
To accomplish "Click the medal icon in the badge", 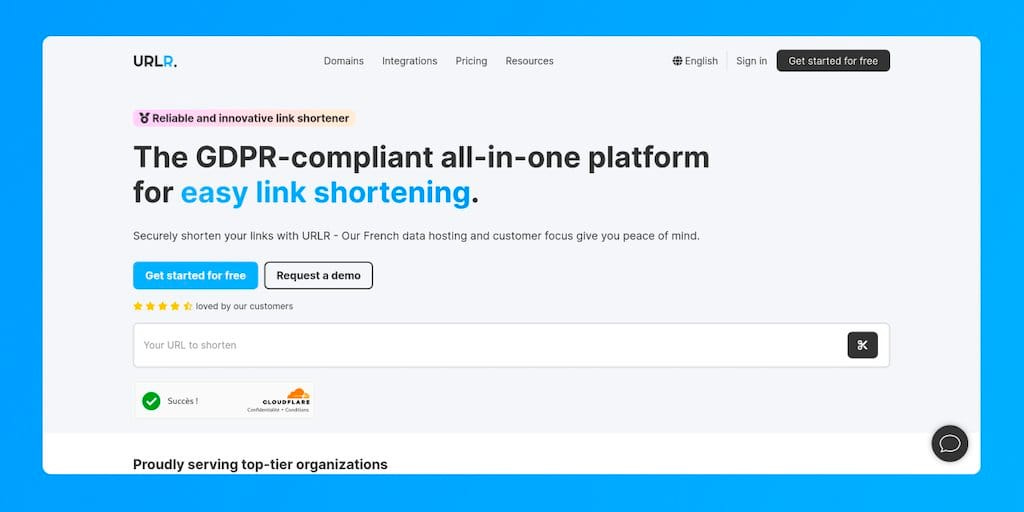I will coord(144,118).
